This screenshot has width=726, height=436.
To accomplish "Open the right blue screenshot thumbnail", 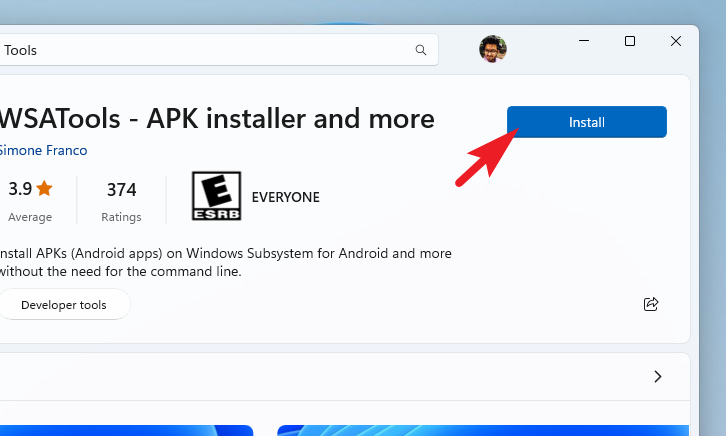I will point(483,430).
